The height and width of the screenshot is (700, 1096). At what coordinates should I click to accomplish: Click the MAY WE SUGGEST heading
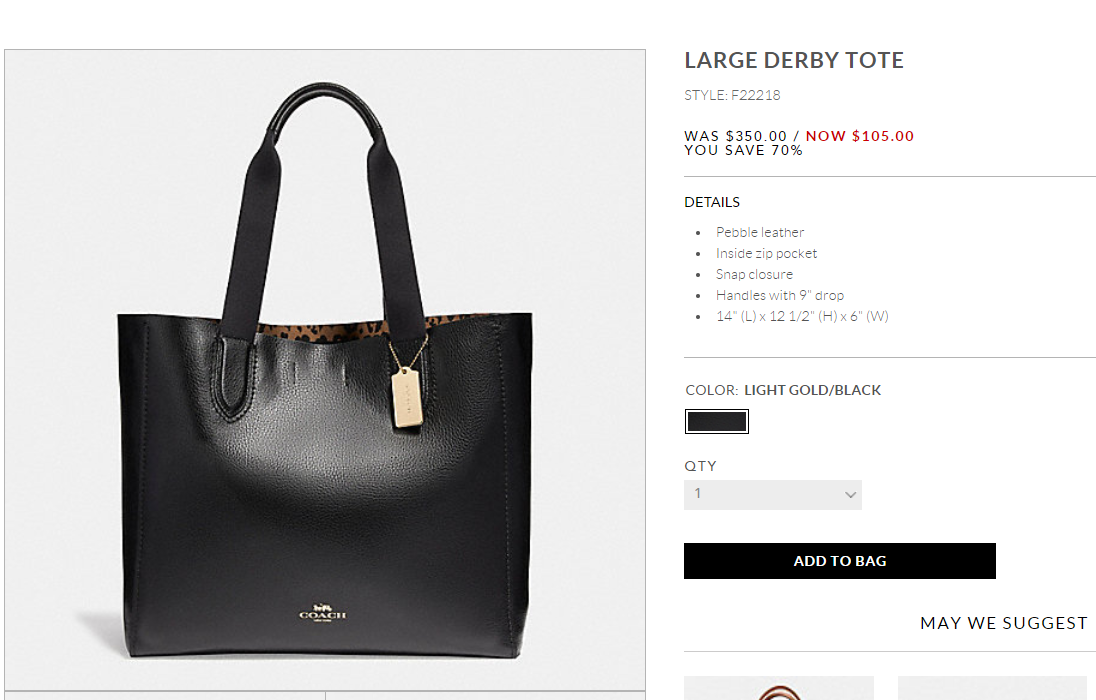1004,623
